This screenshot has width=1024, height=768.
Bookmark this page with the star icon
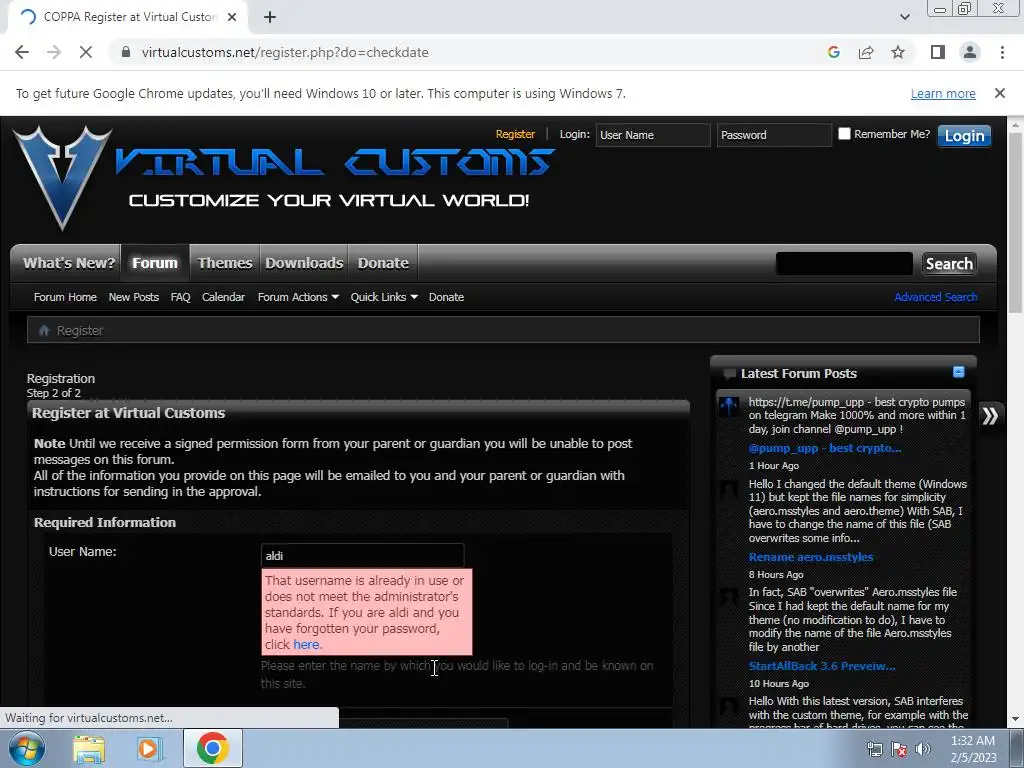898,52
